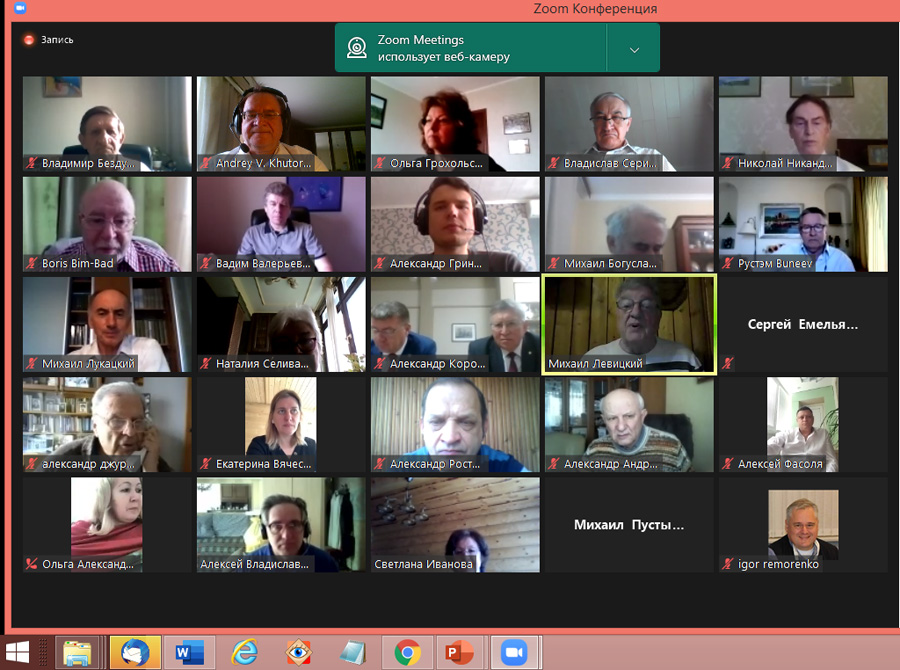Open PowerPoint from the taskbar

(x=459, y=652)
